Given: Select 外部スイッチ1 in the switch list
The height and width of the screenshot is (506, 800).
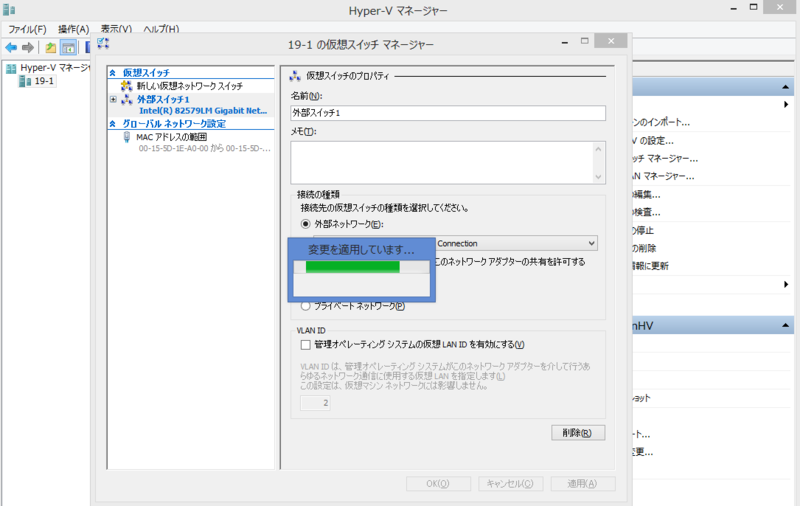Looking at the screenshot, I should [x=163, y=99].
